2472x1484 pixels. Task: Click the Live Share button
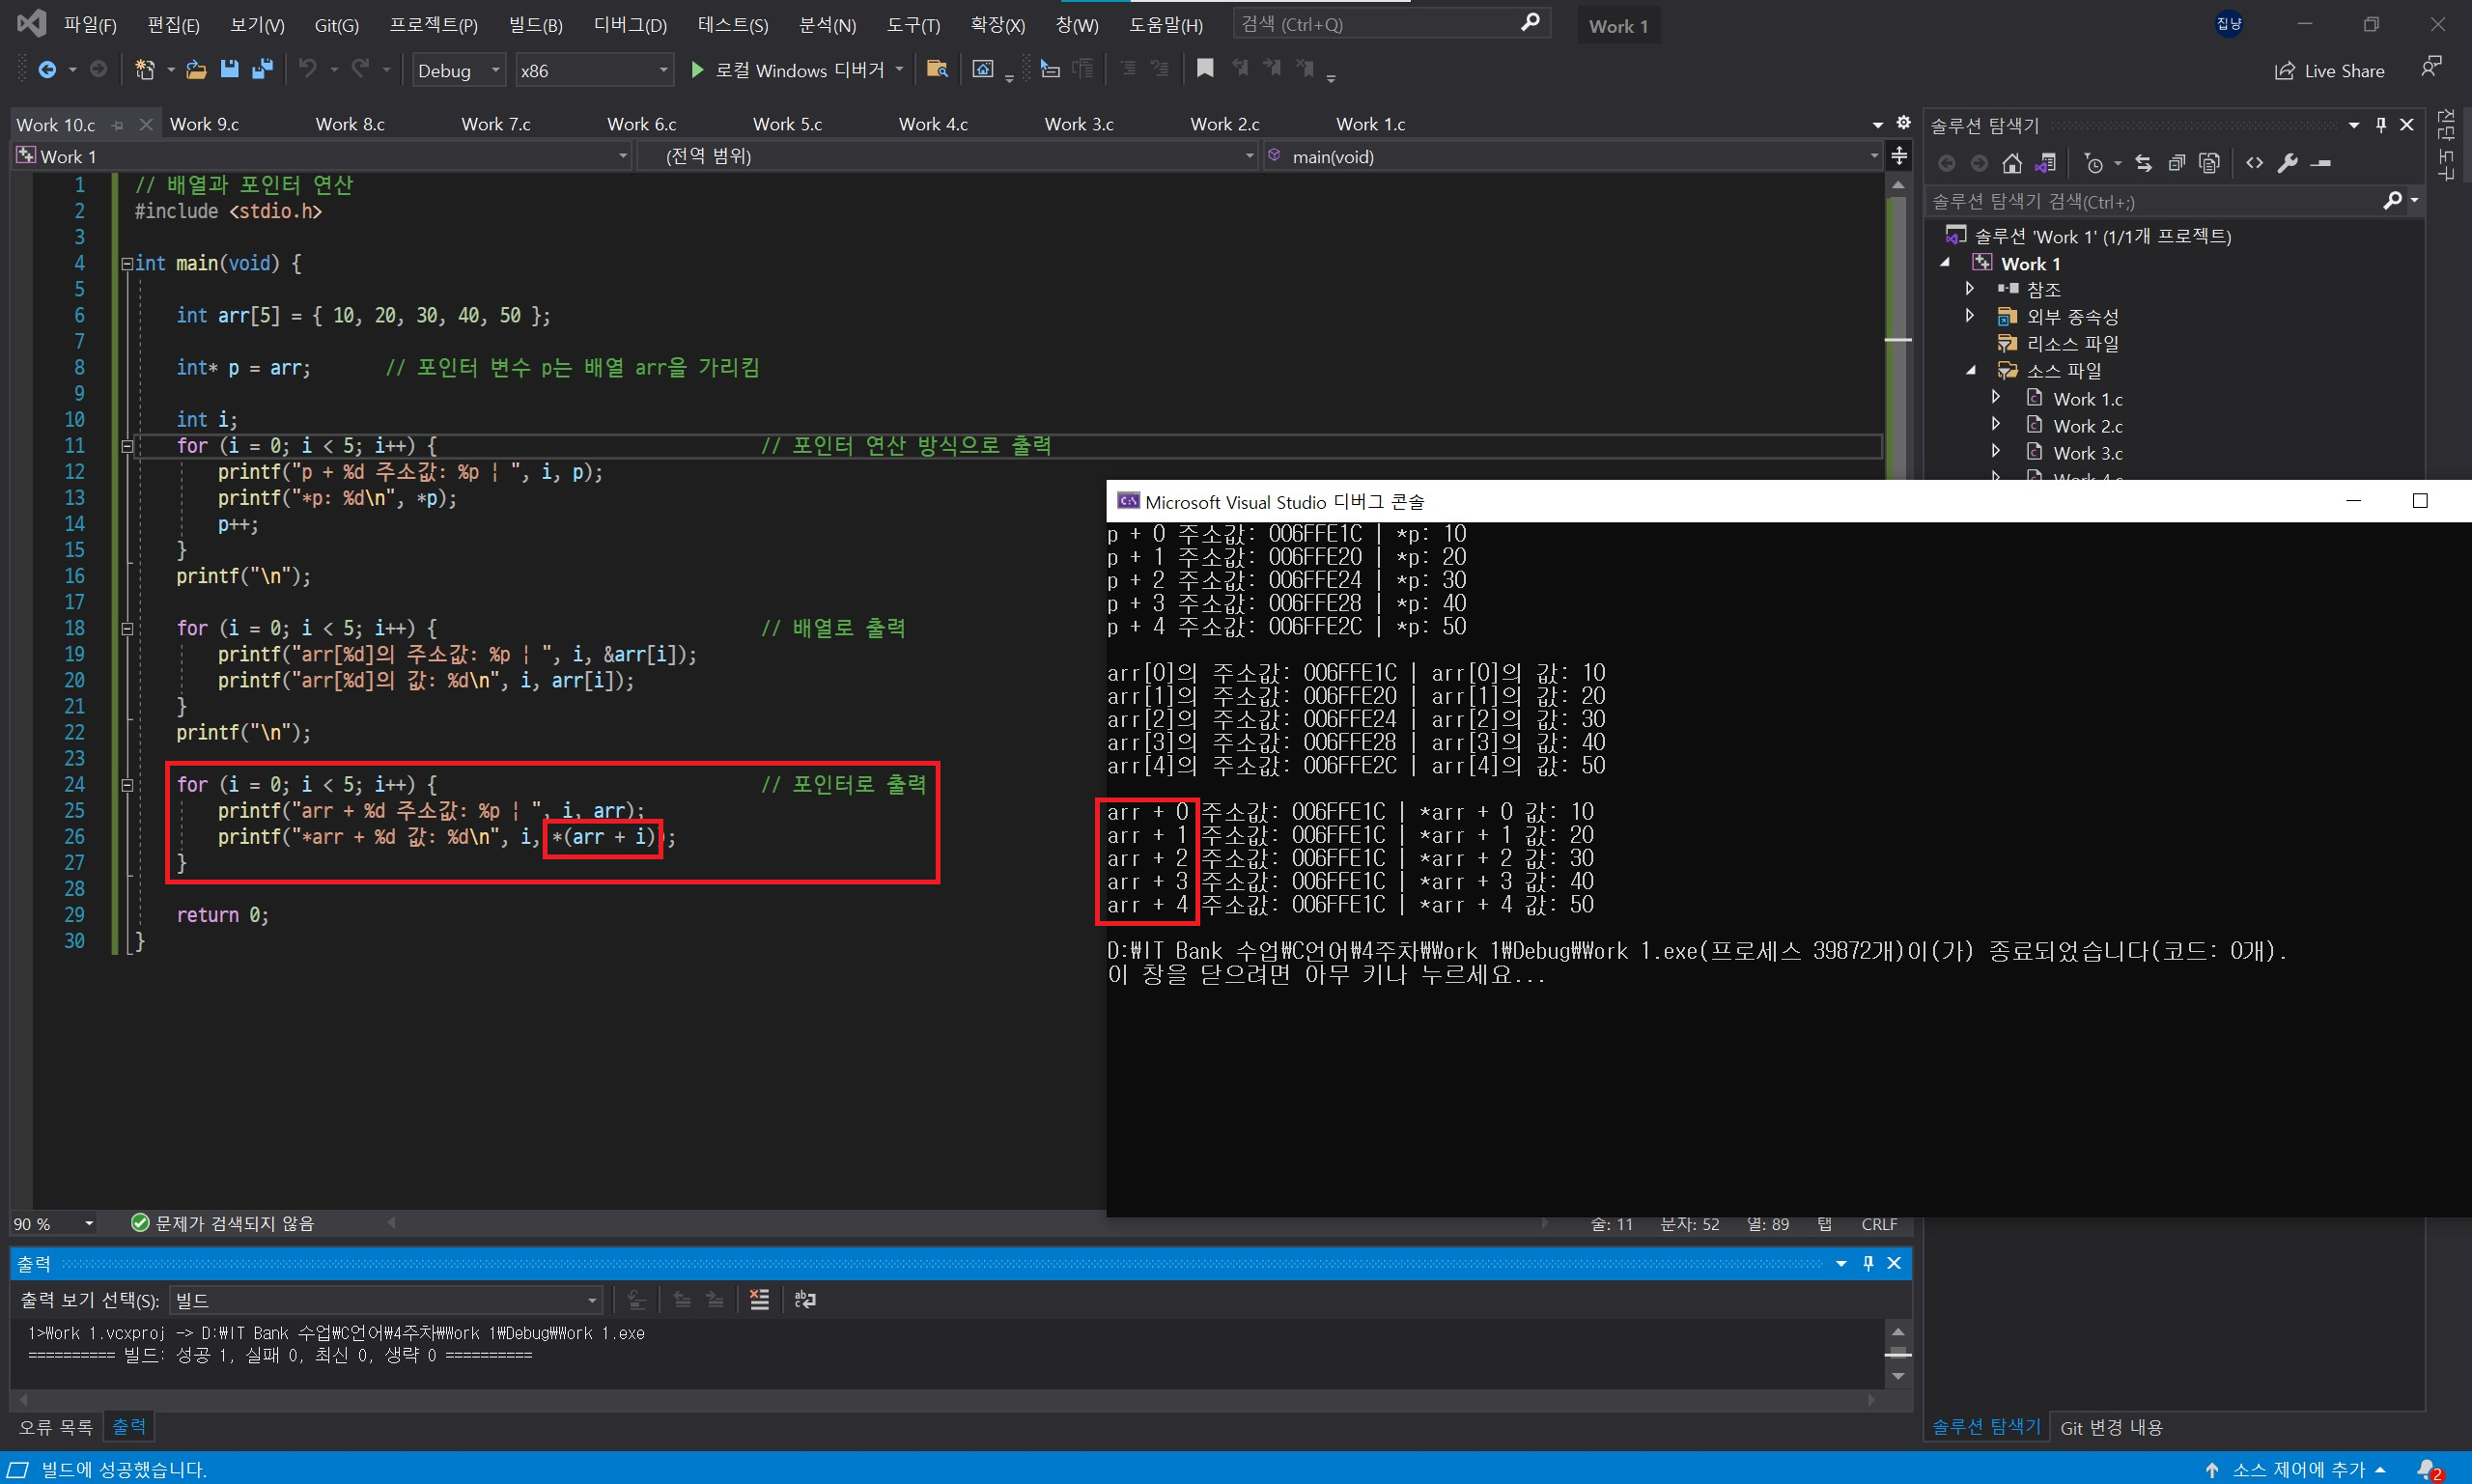click(x=2330, y=71)
